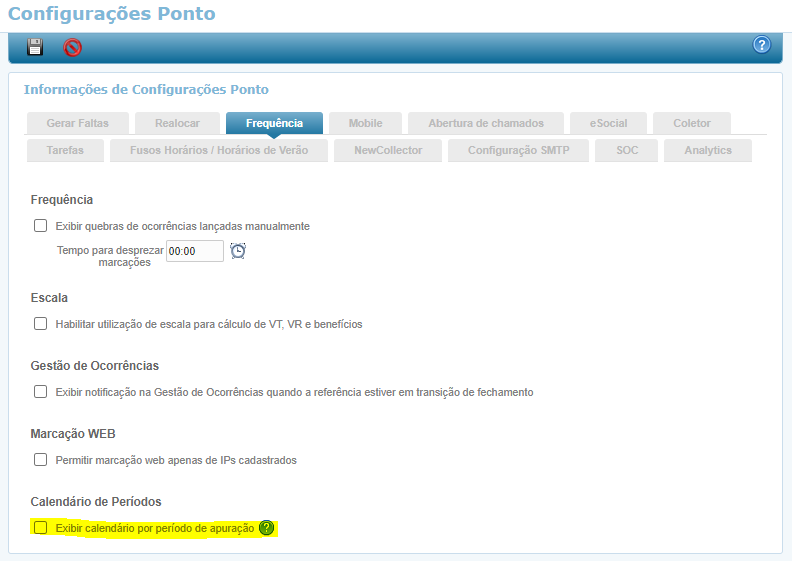Enable Exibir quebras de ocorrências checkbox
This screenshot has width=792, height=561.
click(x=41, y=226)
